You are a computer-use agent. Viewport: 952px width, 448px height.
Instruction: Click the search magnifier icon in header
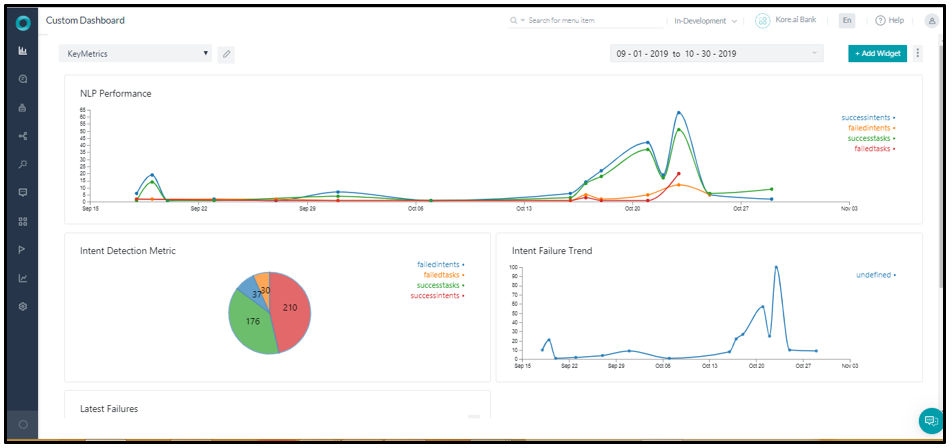pos(514,21)
